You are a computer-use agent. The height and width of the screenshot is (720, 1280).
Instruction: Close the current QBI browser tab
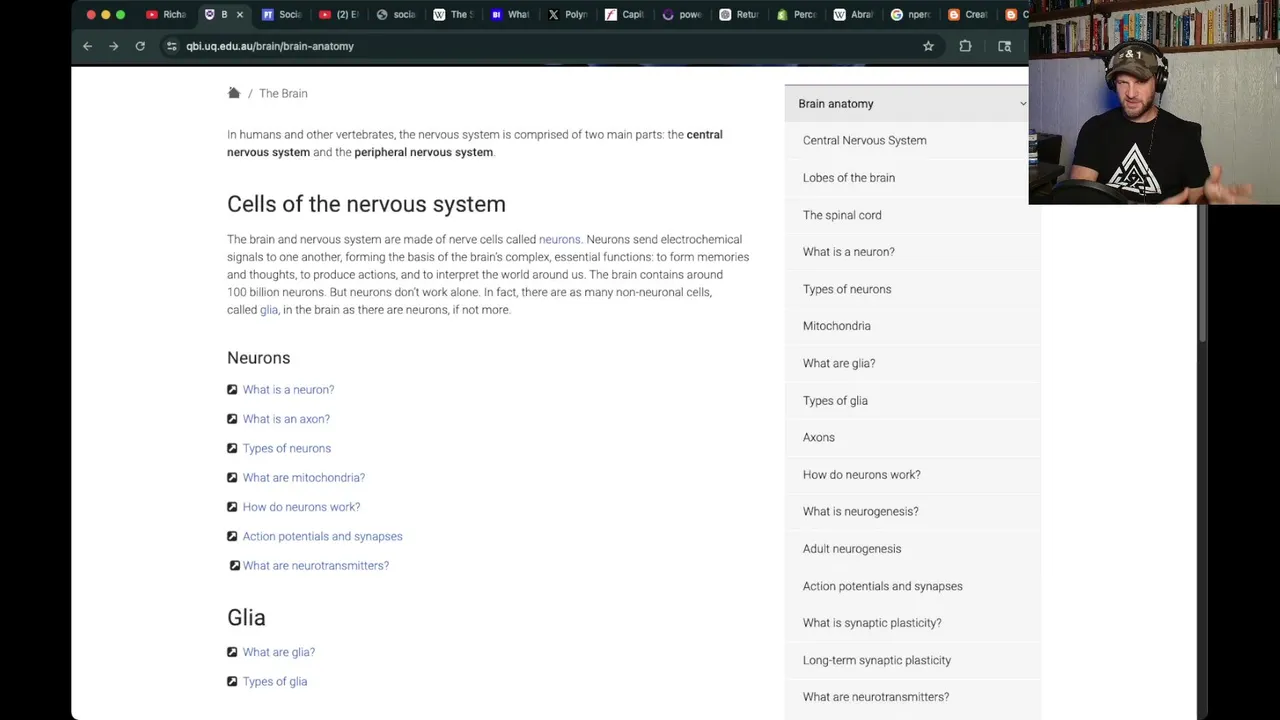[240, 15]
